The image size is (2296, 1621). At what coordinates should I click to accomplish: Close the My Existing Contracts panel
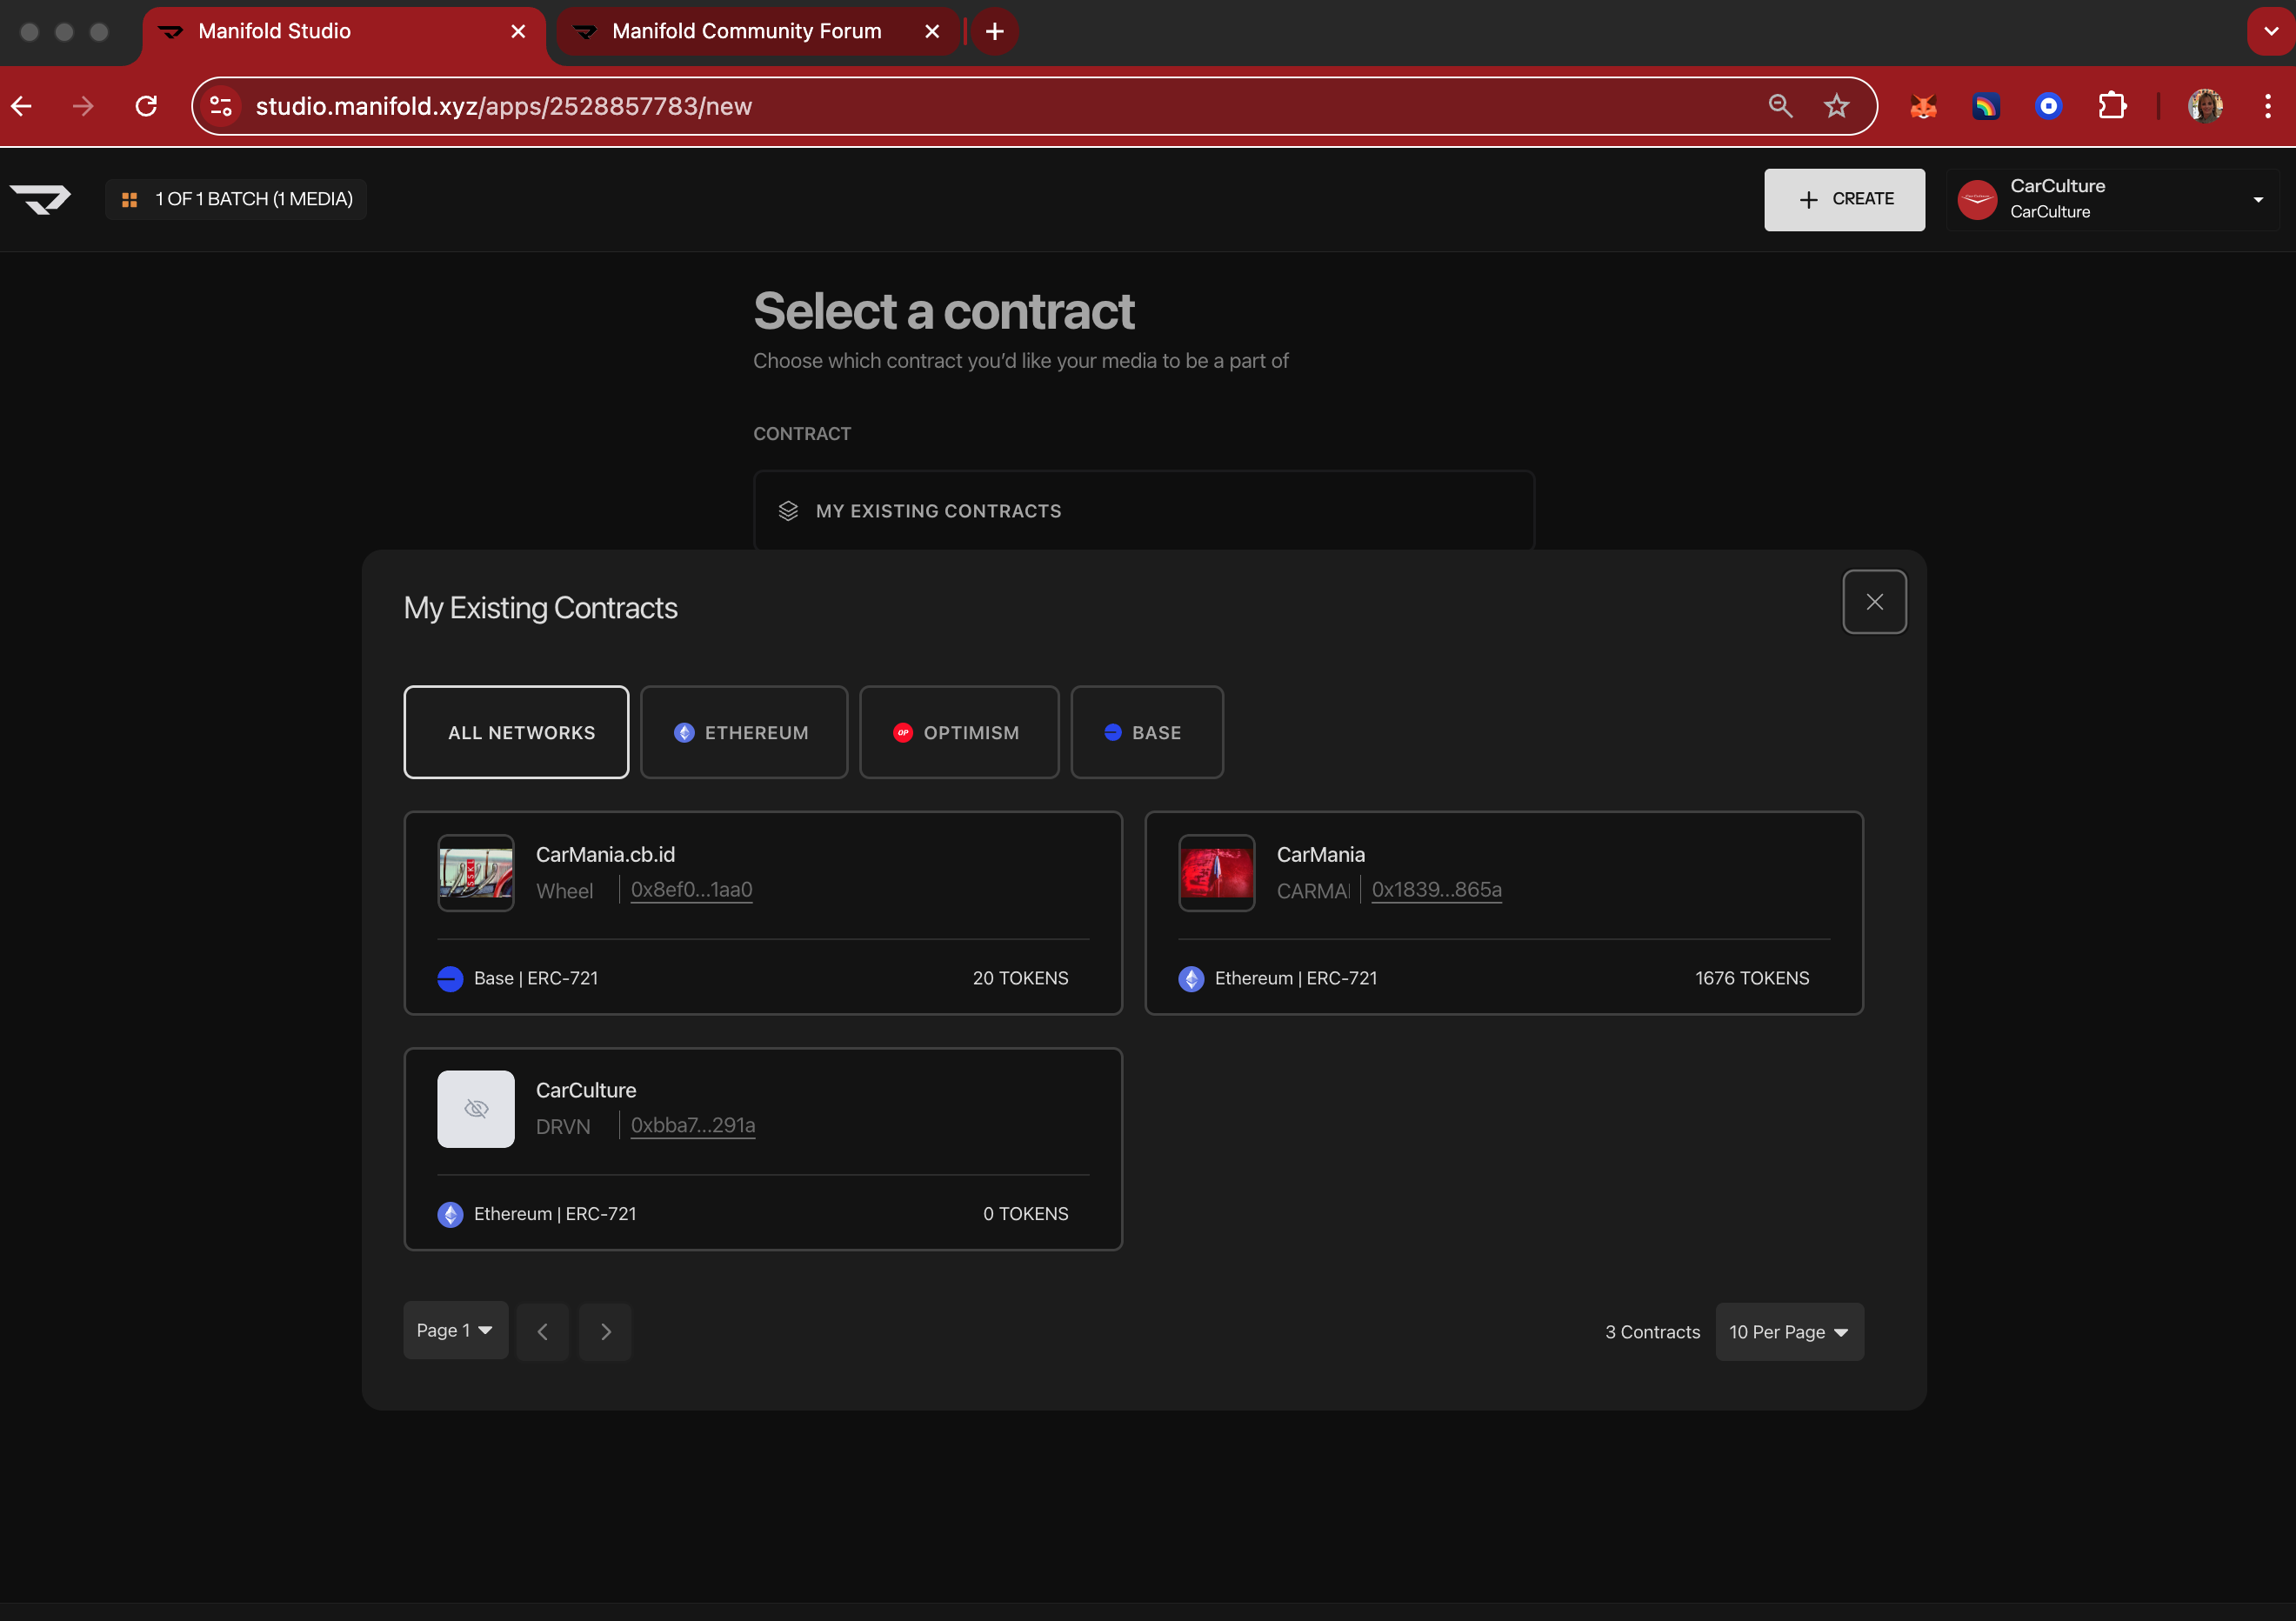point(1874,602)
